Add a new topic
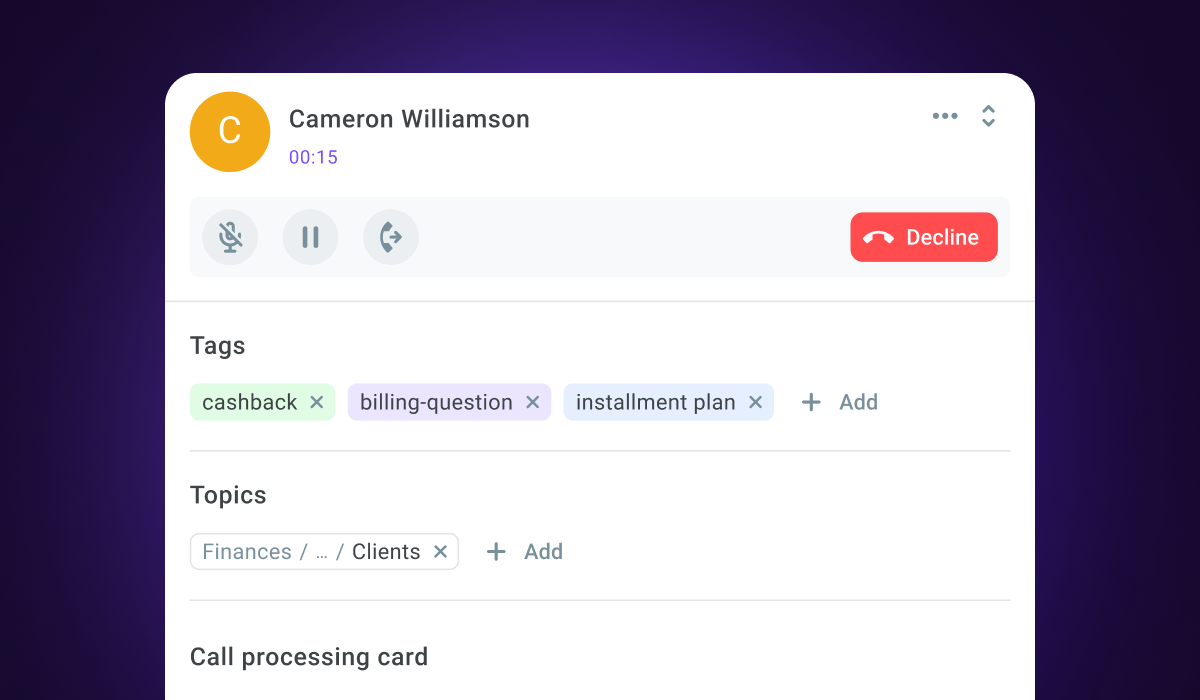This screenshot has height=700, width=1200. pyautogui.click(x=524, y=552)
